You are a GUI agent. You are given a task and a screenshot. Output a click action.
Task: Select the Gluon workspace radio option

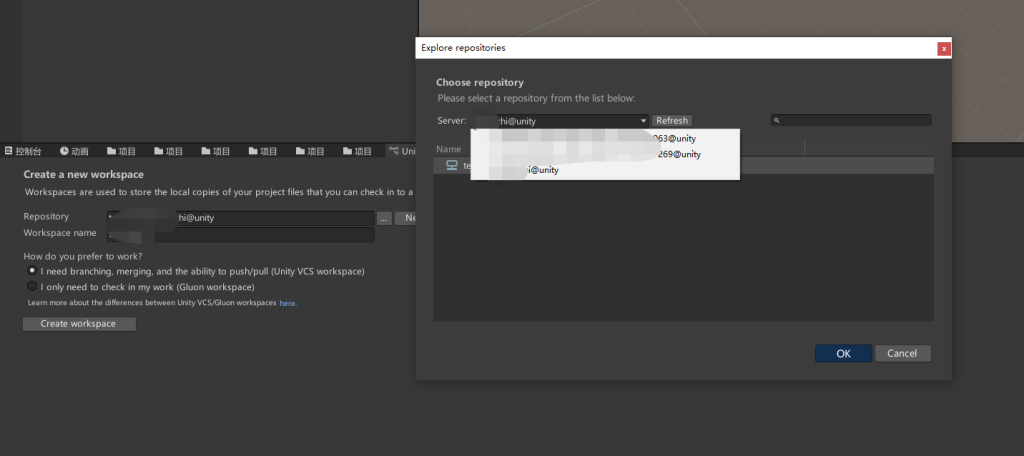32,286
